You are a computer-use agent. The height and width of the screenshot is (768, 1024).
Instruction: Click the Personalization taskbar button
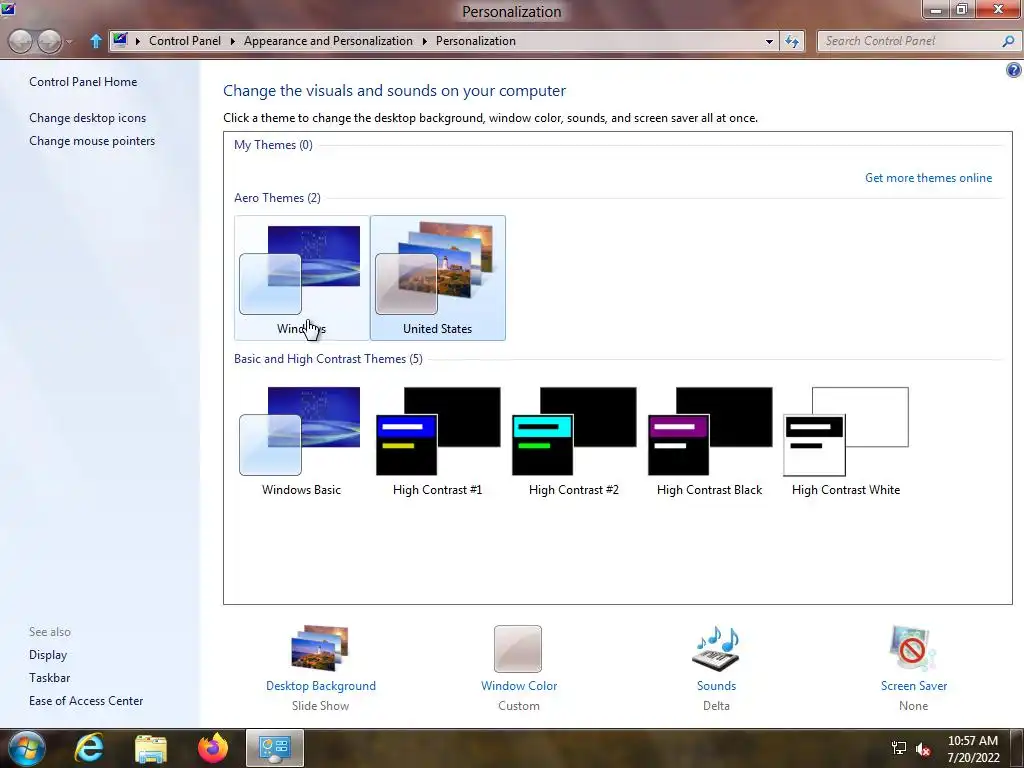(x=275, y=748)
